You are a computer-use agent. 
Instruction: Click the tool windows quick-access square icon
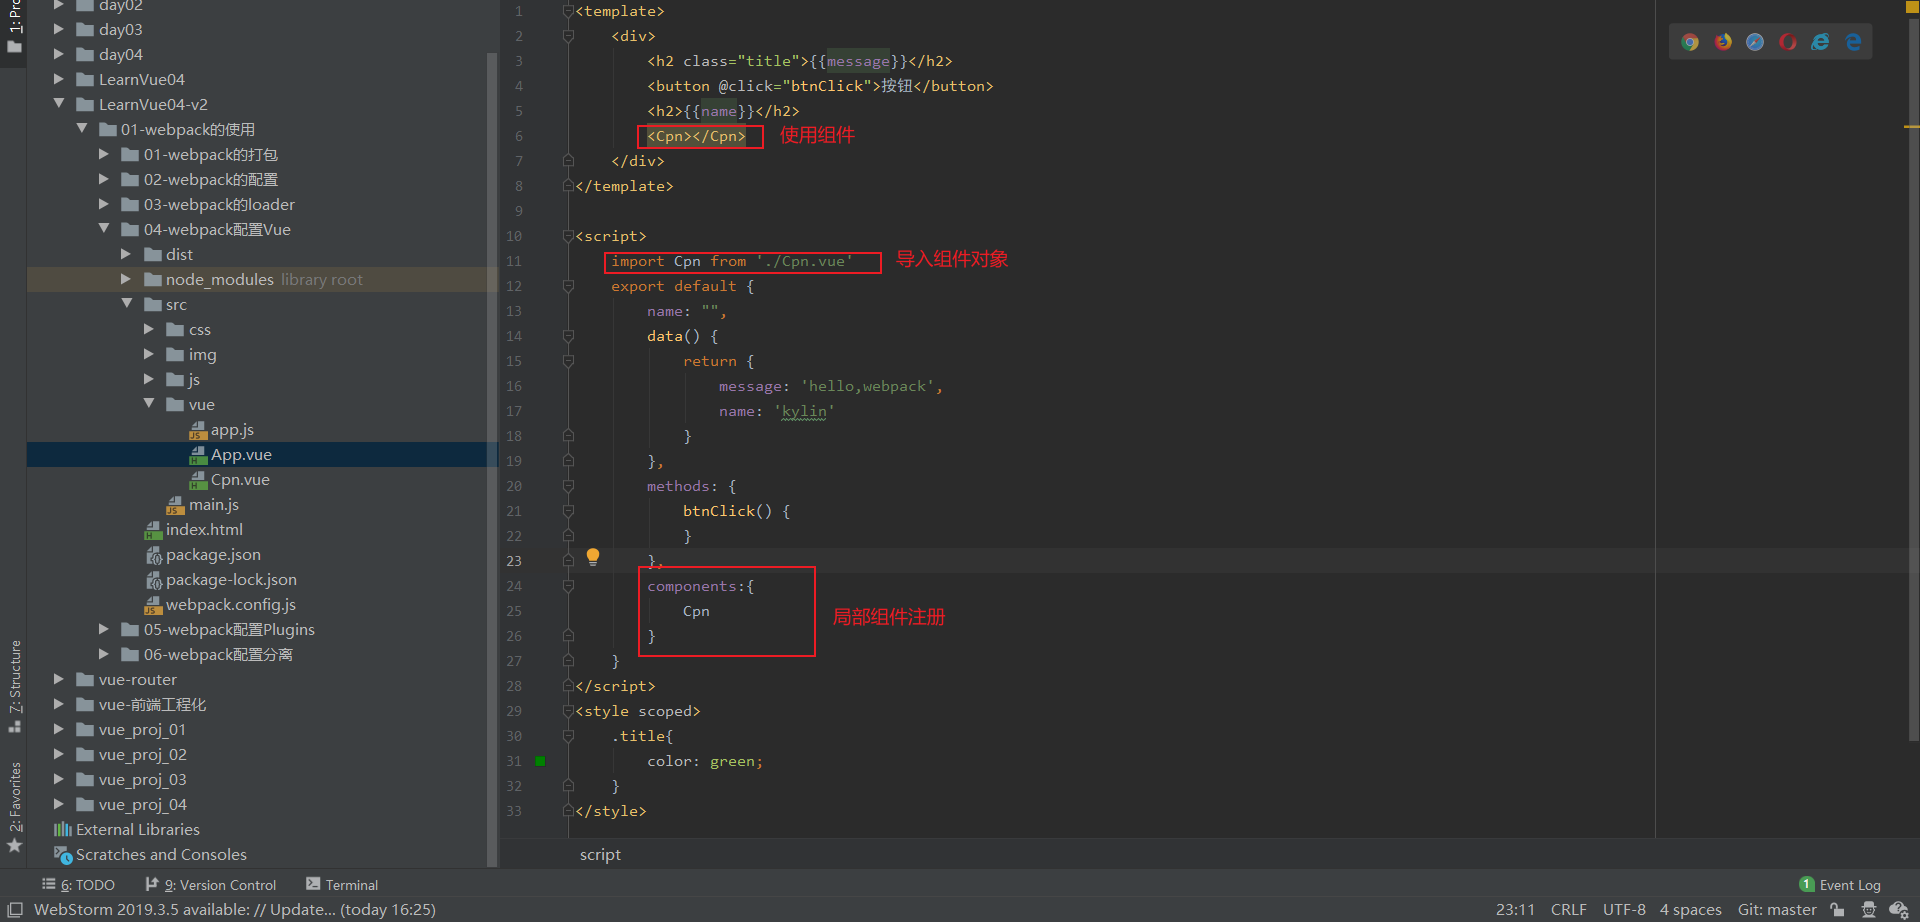[x=15, y=910]
